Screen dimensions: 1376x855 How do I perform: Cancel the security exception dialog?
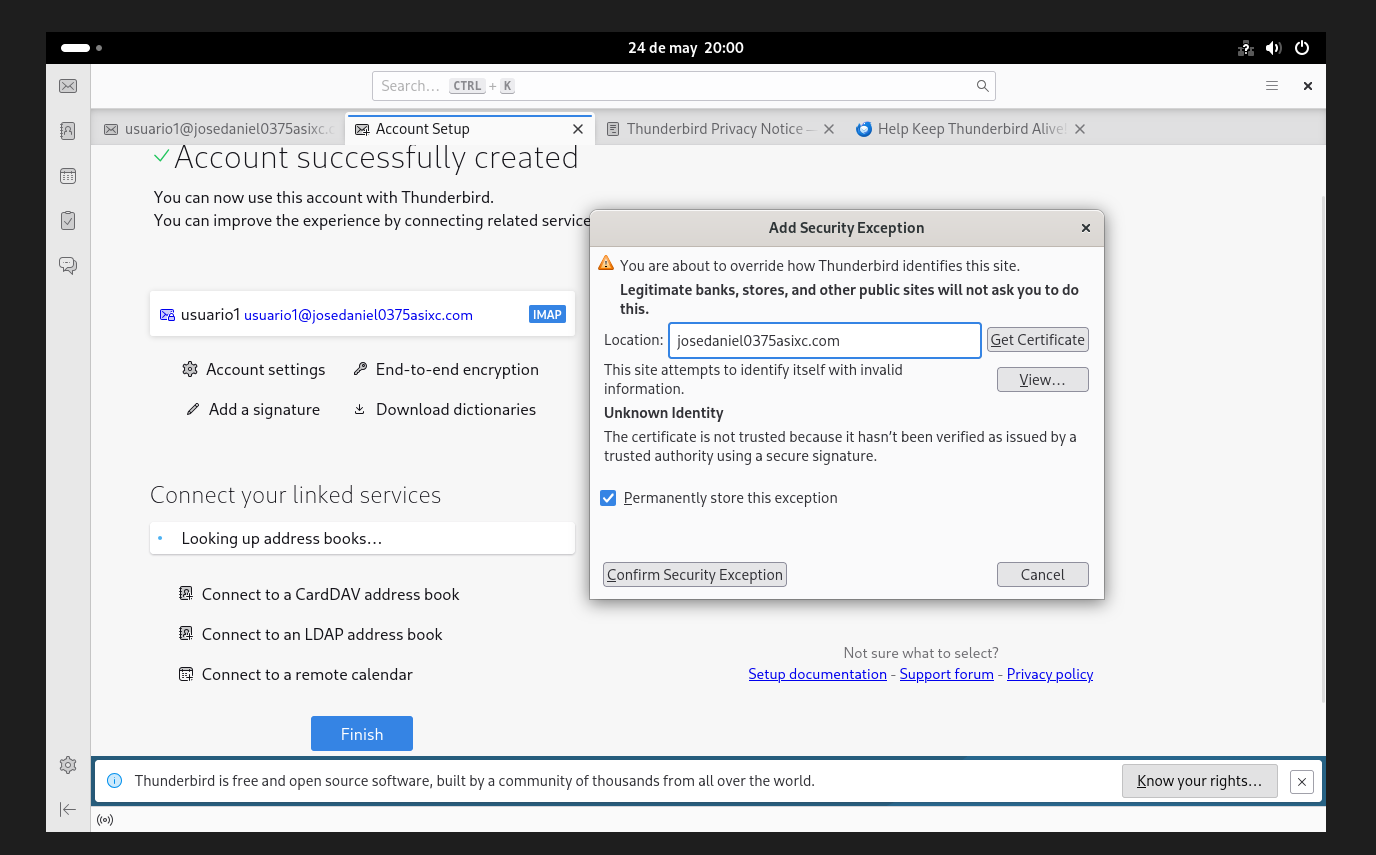click(1042, 575)
